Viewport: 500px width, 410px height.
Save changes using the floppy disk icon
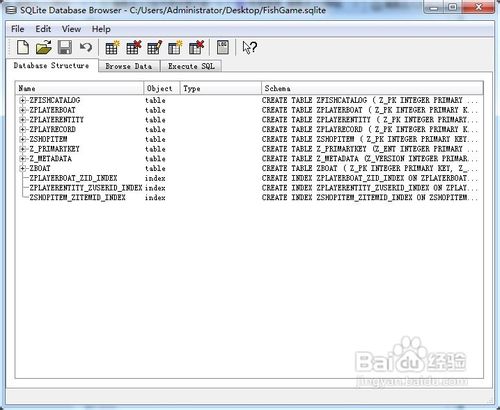65,47
